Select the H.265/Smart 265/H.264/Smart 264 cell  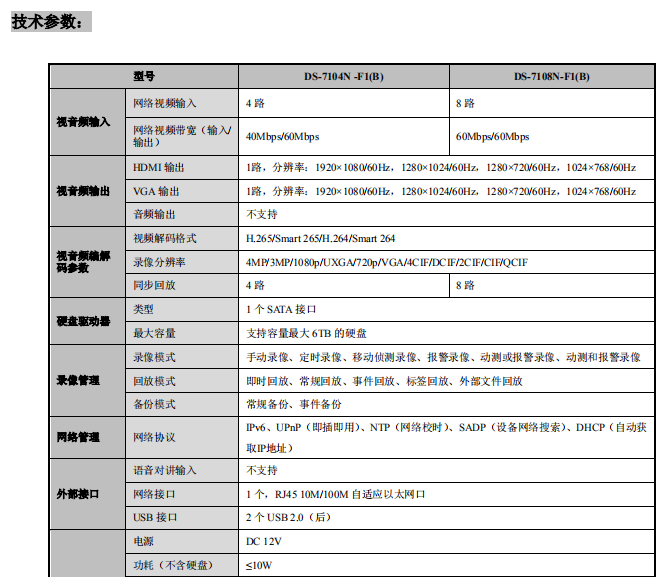point(447,238)
